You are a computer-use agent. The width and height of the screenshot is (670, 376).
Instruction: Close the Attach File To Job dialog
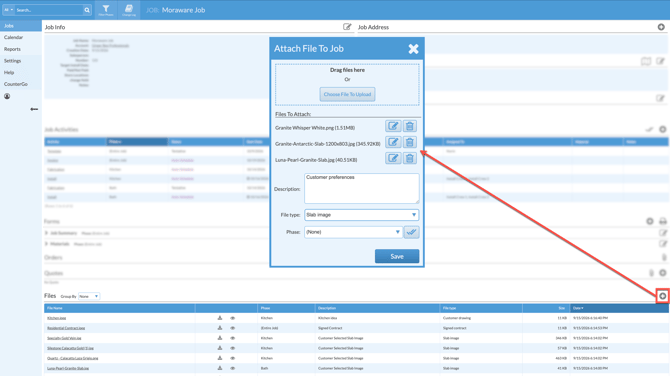413,49
